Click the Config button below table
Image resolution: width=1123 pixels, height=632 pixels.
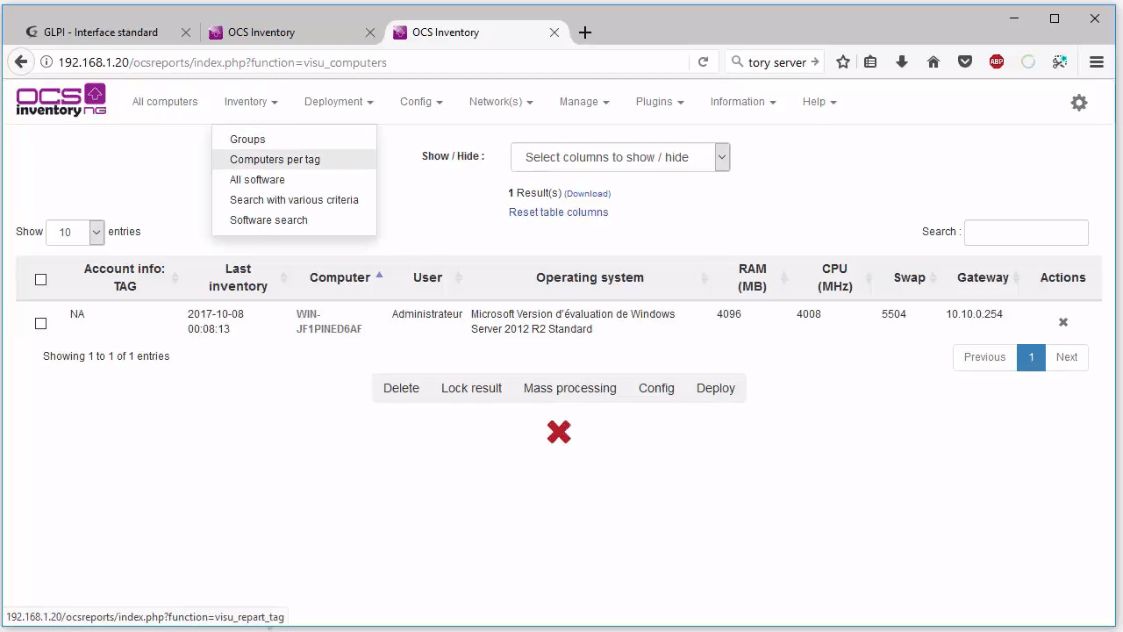click(656, 388)
